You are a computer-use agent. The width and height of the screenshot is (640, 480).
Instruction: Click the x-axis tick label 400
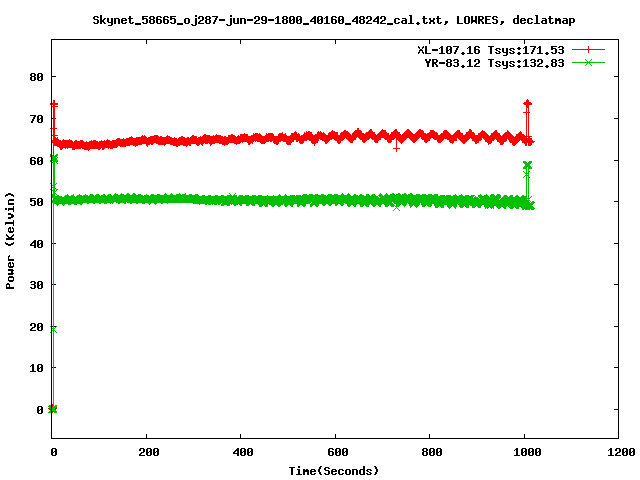pos(243,452)
